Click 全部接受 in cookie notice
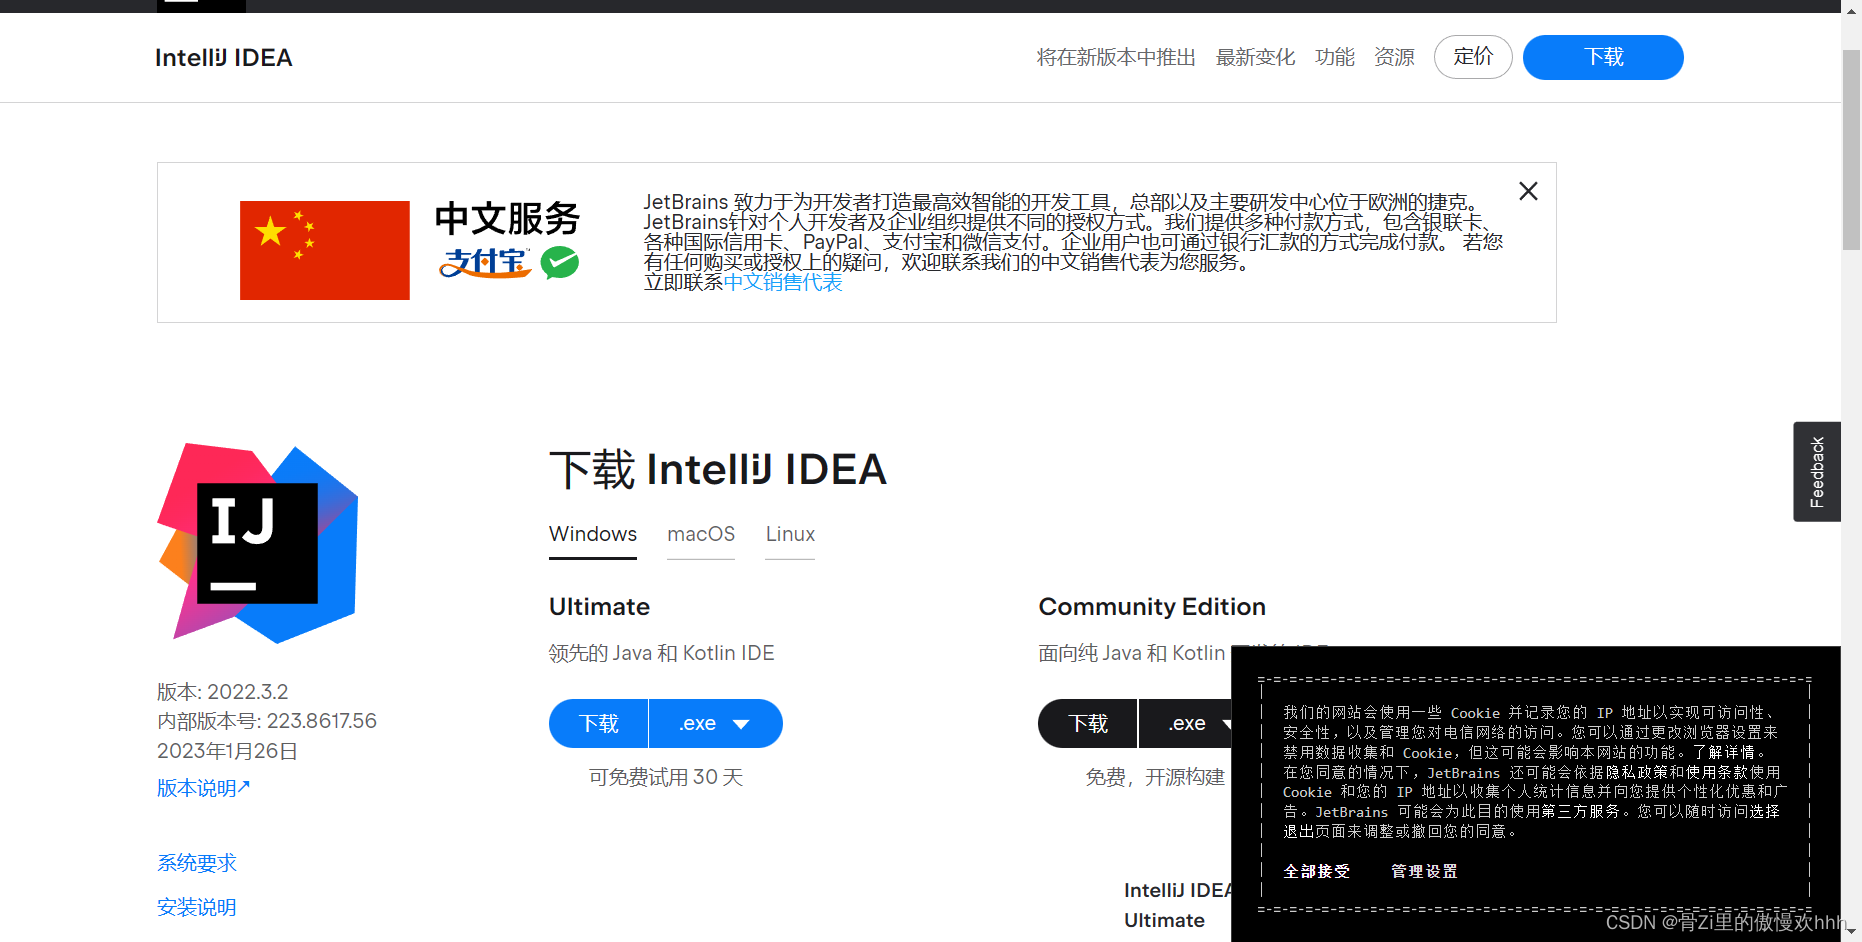The width and height of the screenshot is (1862, 942). (1317, 872)
